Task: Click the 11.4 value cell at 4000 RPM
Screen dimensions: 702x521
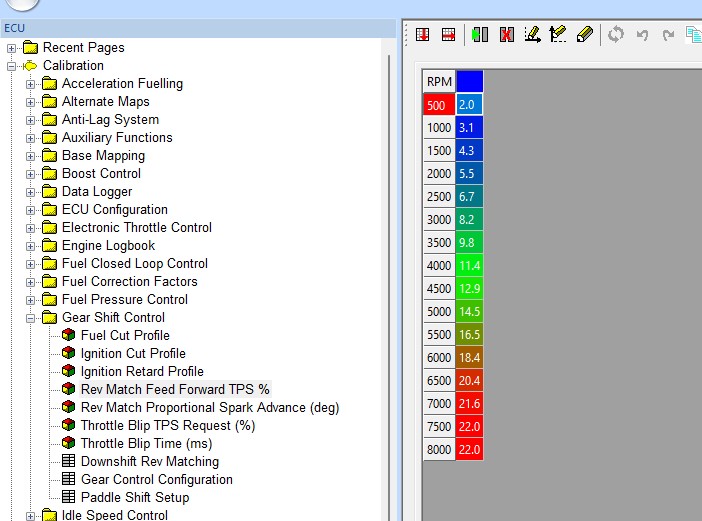Action: (x=469, y=266)
